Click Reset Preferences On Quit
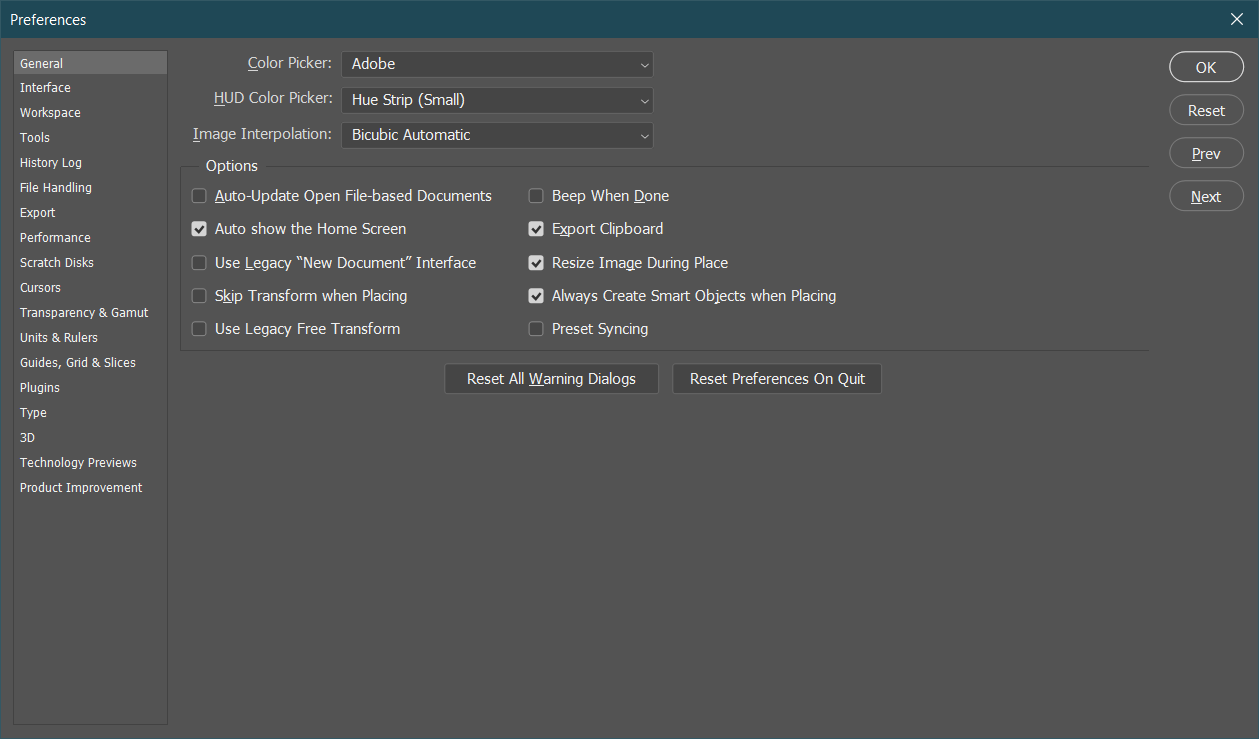The height and width of the screenshot is (739, 1259). pyautogui.click(x=777, y=378)
